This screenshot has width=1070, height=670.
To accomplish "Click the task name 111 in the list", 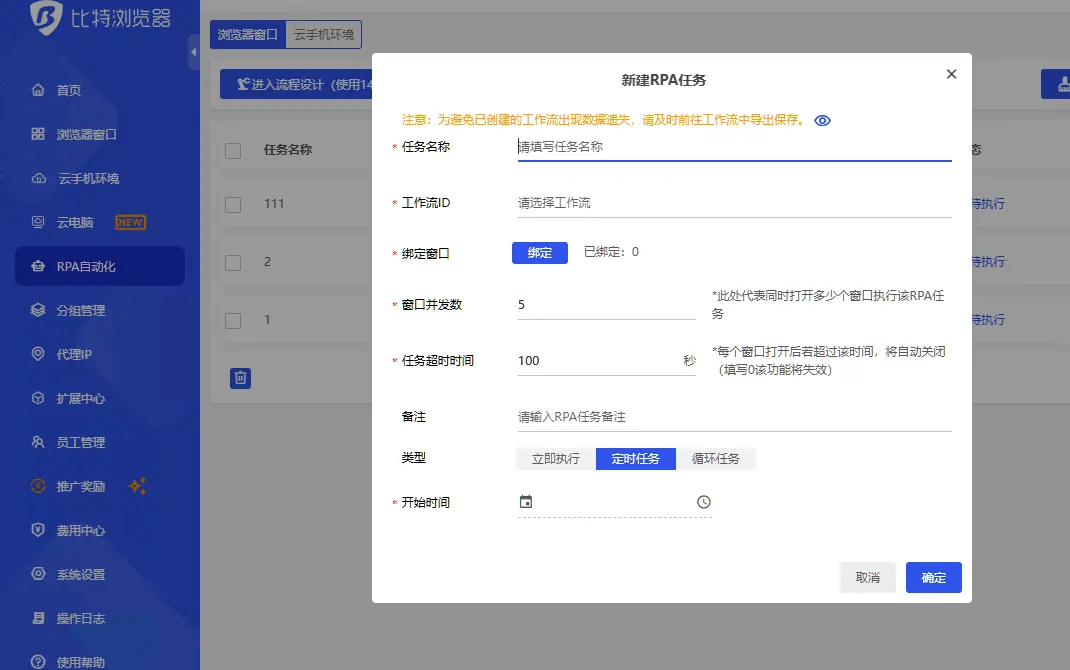I will (274, 203).
